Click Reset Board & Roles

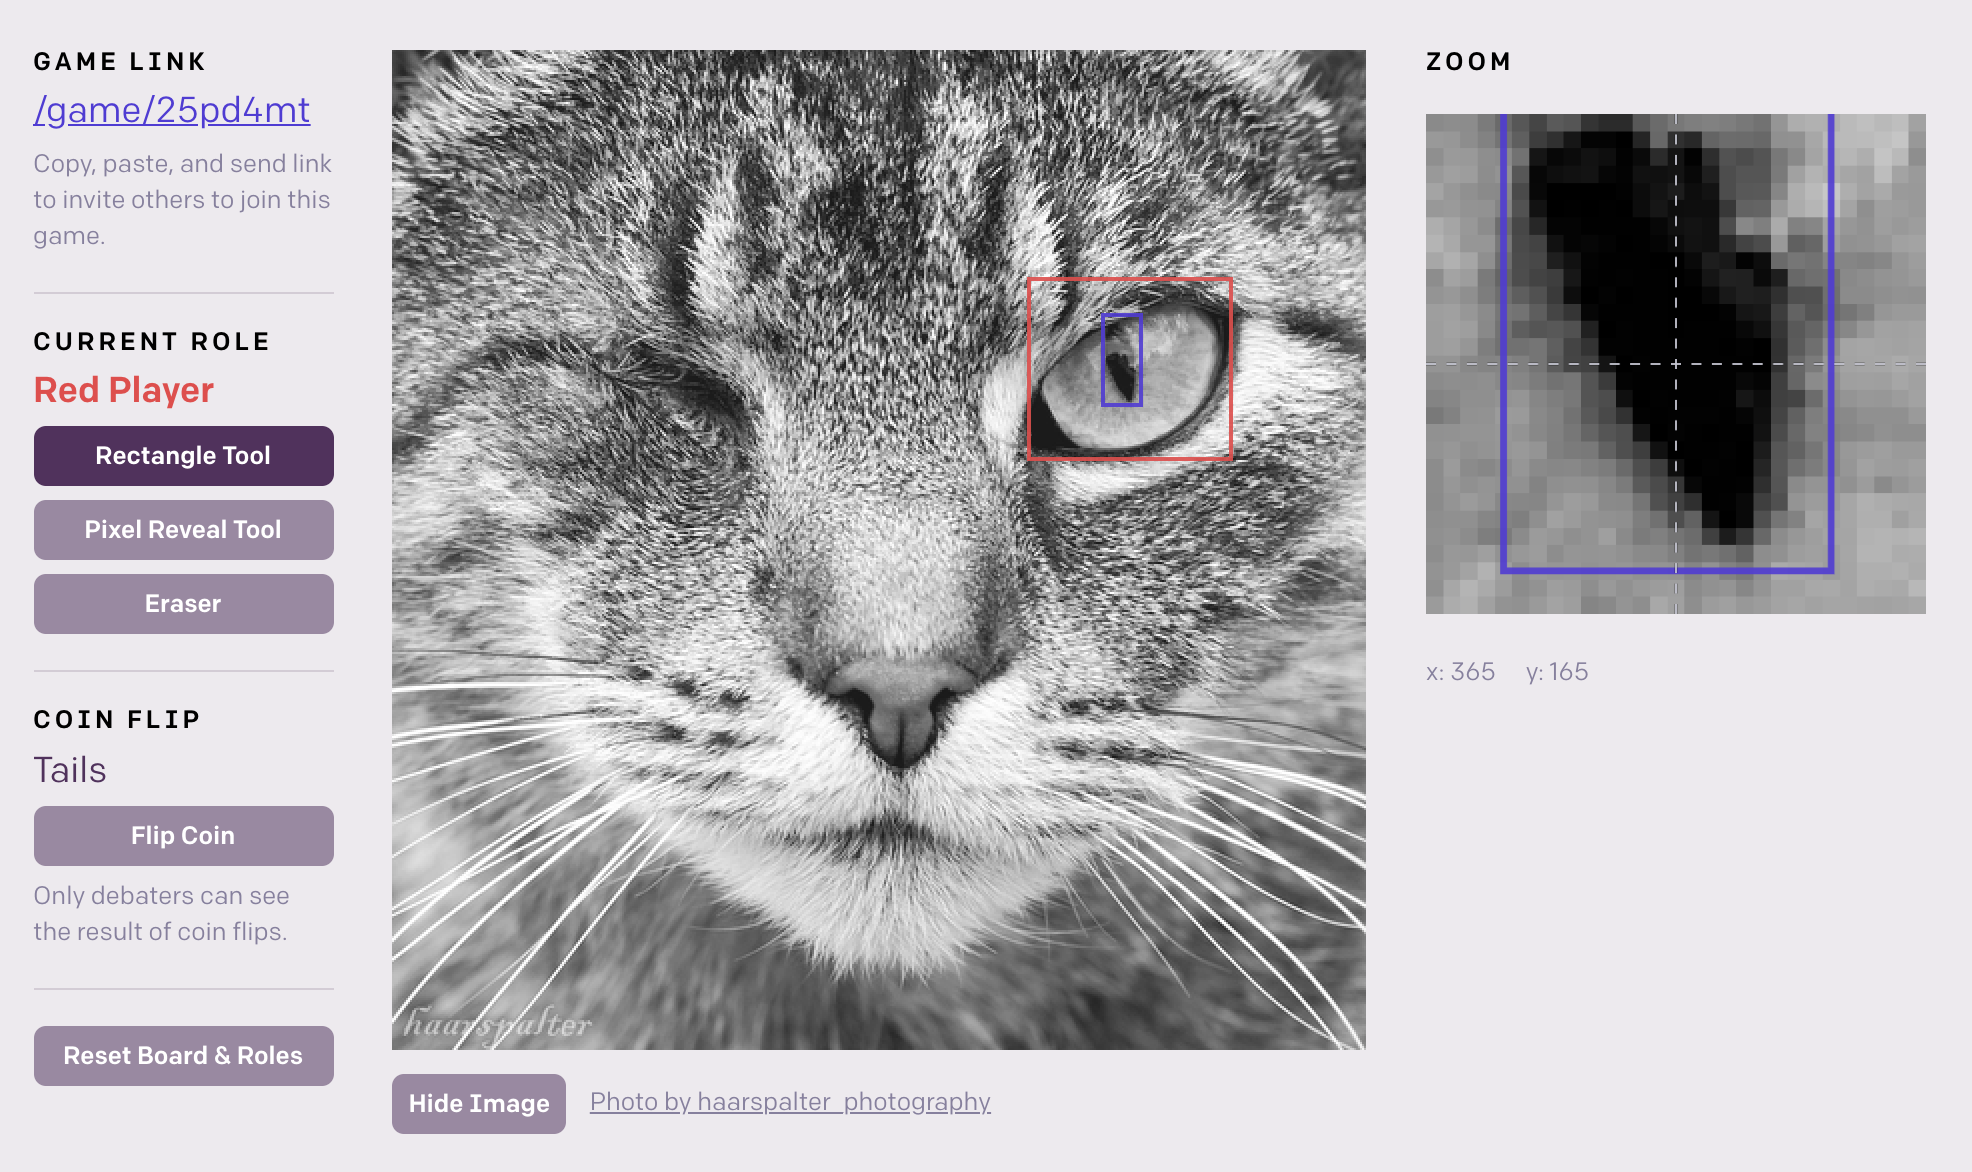(184, 1056)
